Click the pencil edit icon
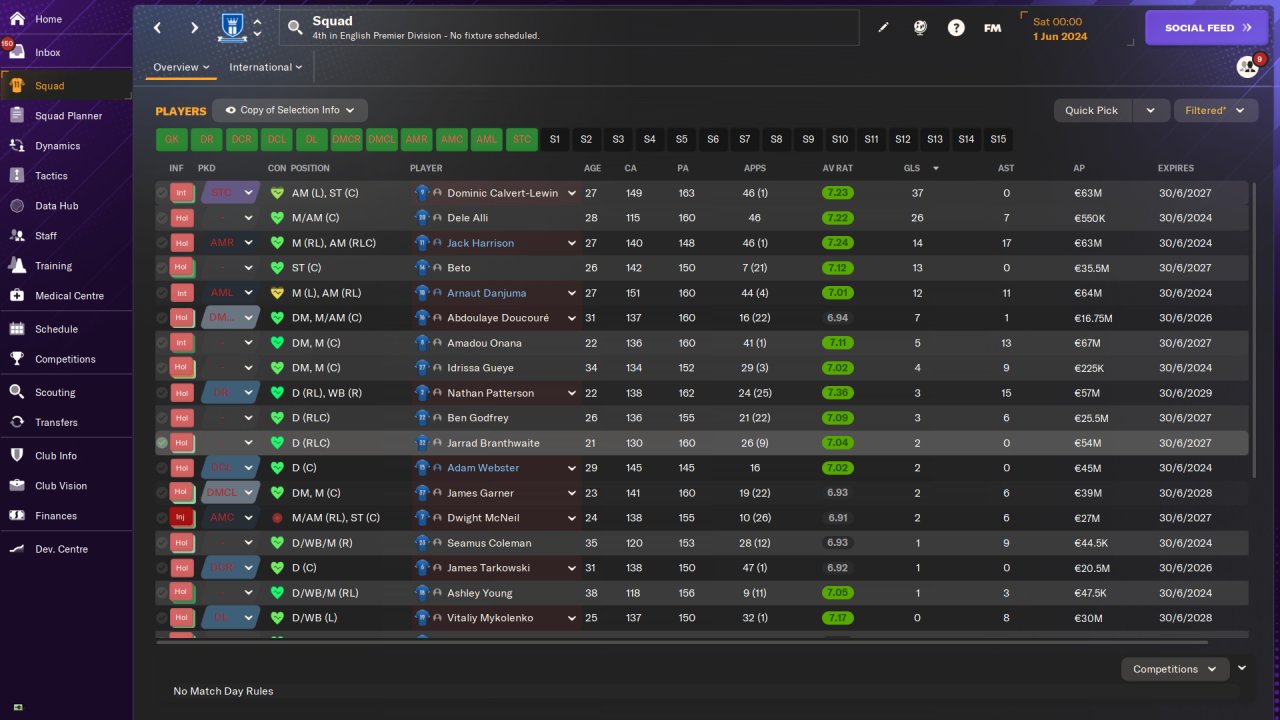 tap(883, 28)
